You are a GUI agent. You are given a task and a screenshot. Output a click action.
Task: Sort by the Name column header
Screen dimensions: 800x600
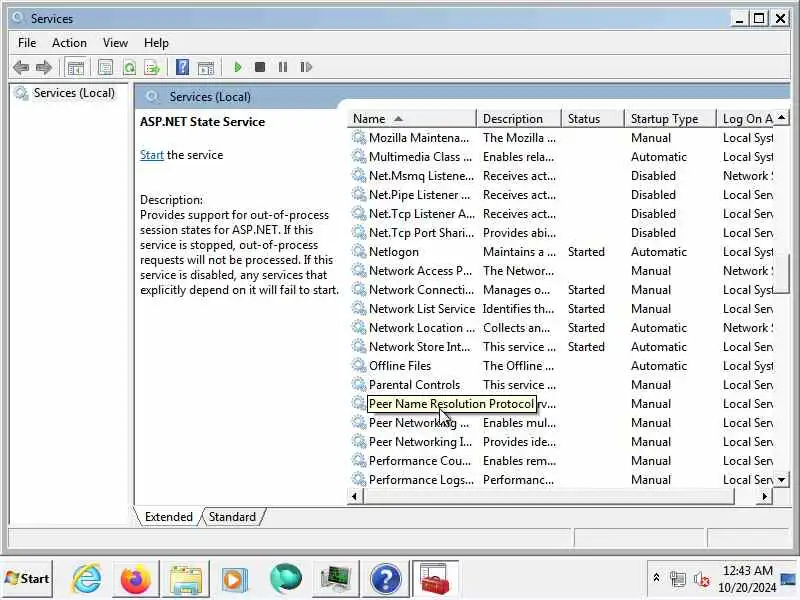pyautogui.click(x=412, y=119)
